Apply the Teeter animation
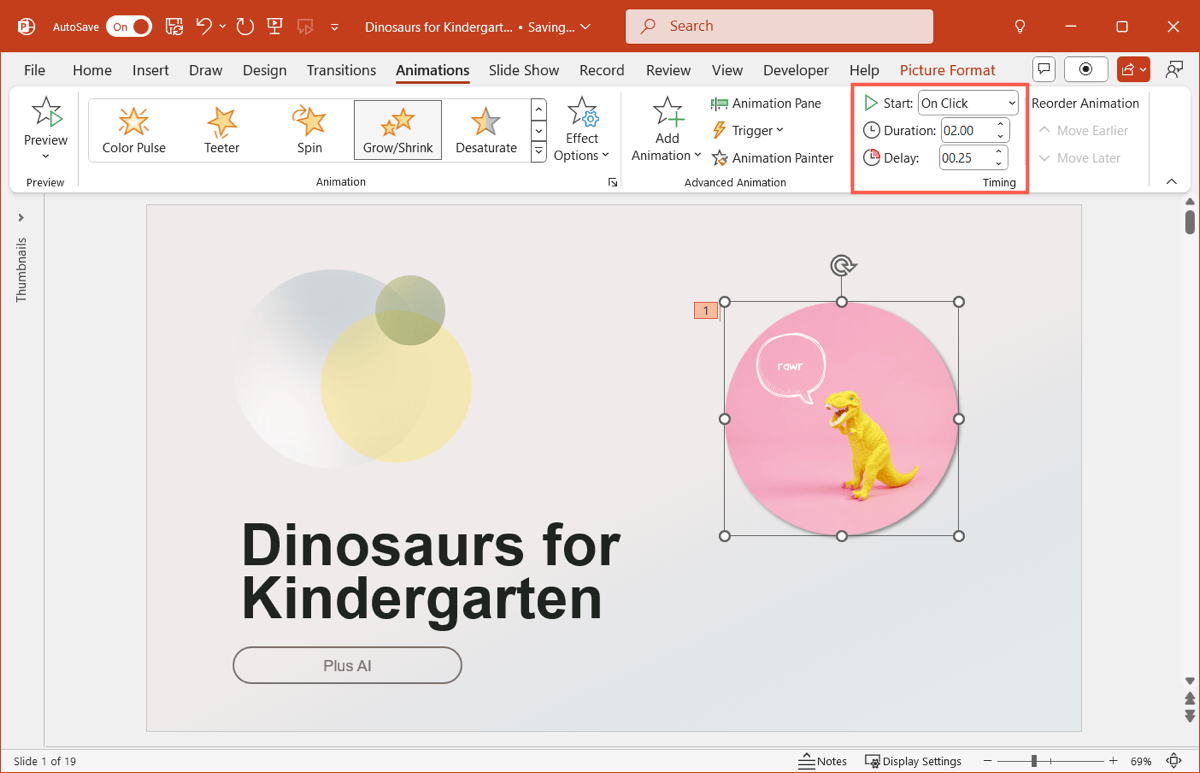The height and width of the screenshot is (773, 1200). 222,130
